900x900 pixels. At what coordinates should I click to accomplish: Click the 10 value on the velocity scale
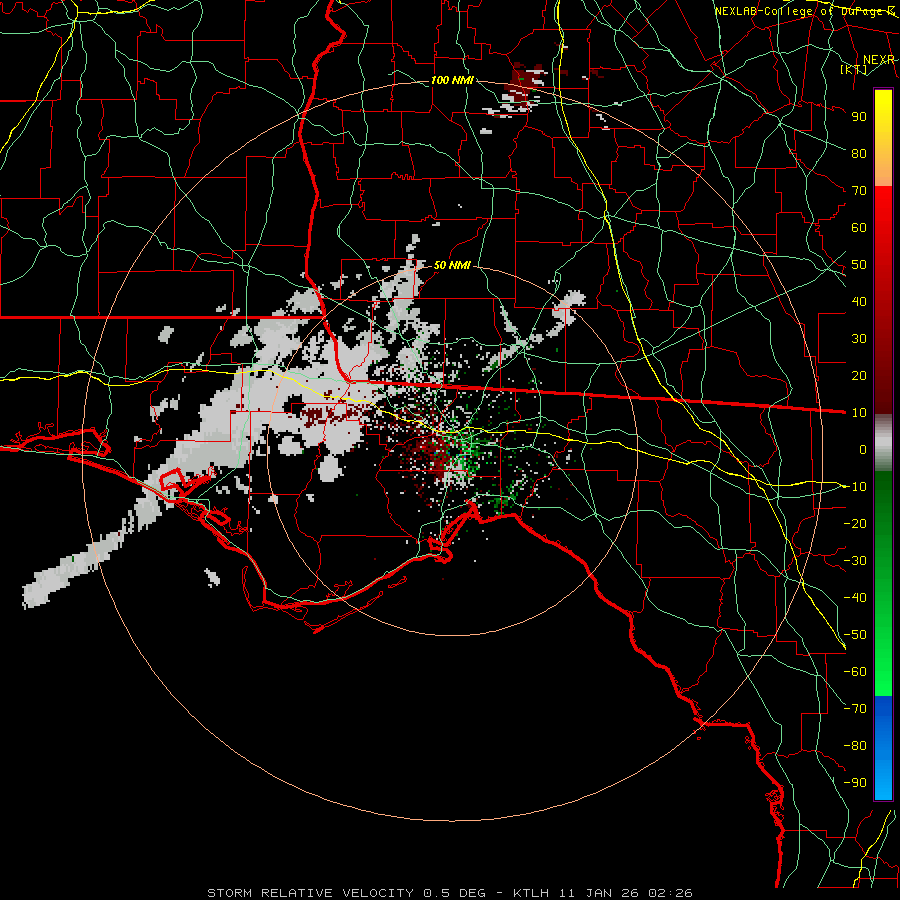pos(859,413)
